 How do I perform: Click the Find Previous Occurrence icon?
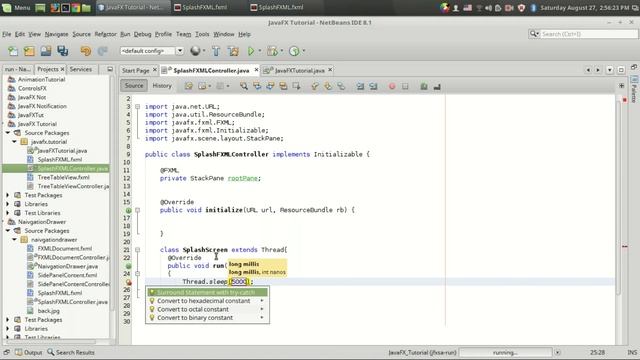(257, 86)
